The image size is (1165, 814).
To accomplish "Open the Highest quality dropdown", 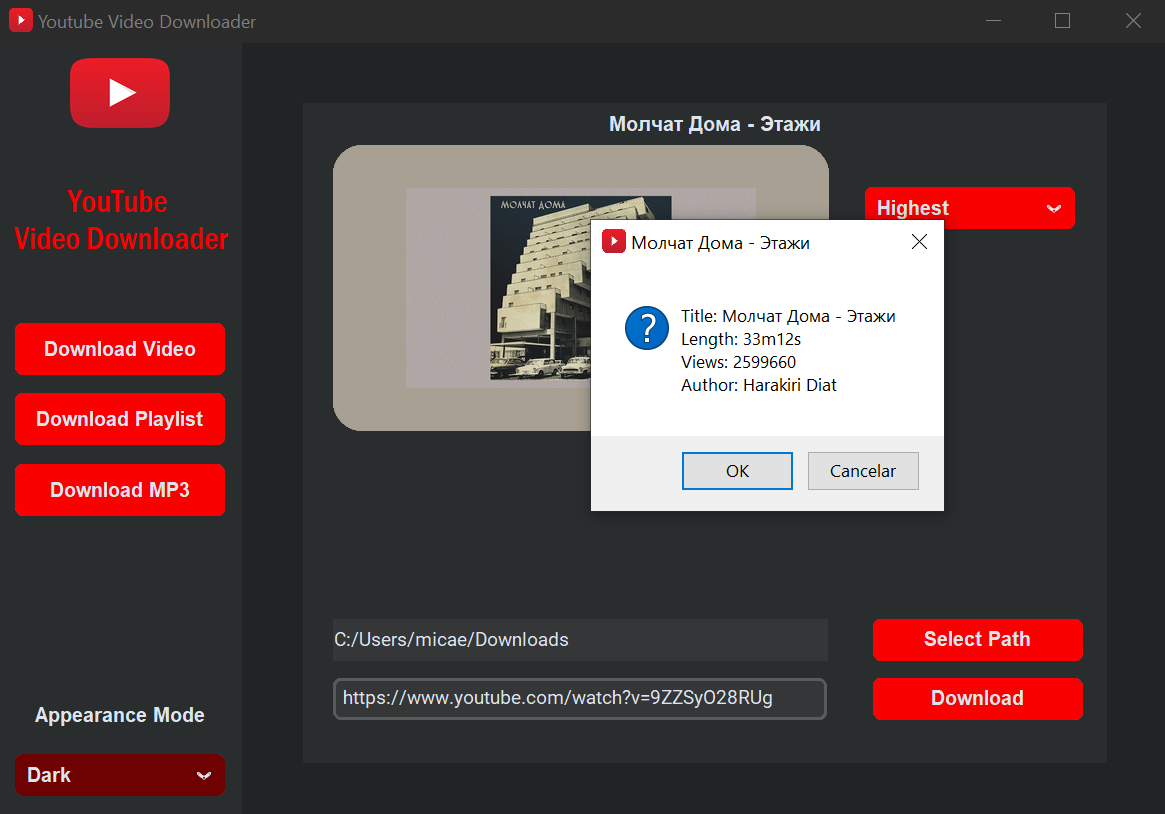I will point(969,208).
